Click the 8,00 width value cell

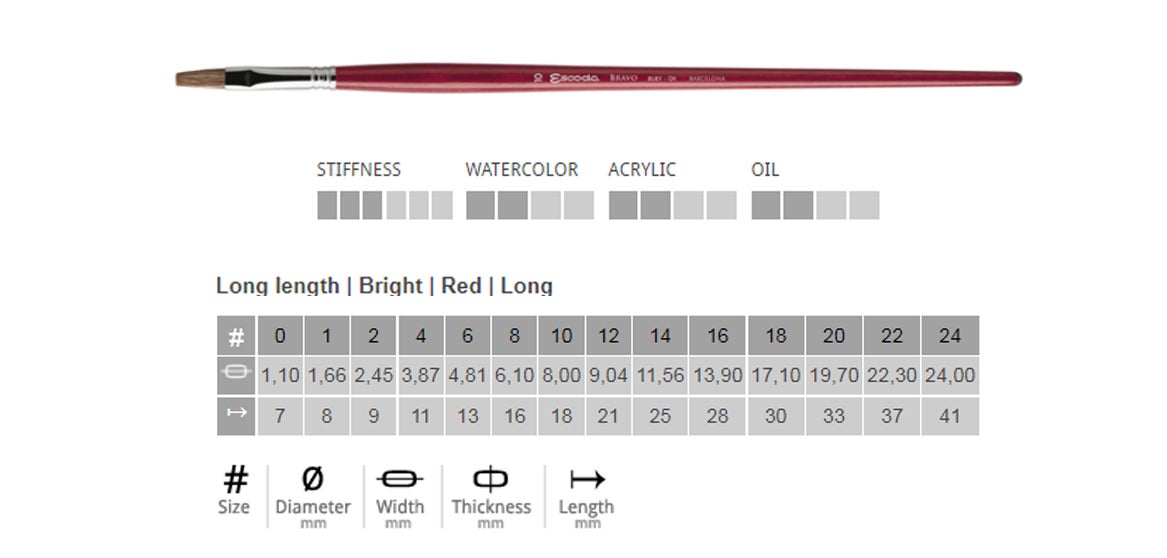[x=561, y=376]
